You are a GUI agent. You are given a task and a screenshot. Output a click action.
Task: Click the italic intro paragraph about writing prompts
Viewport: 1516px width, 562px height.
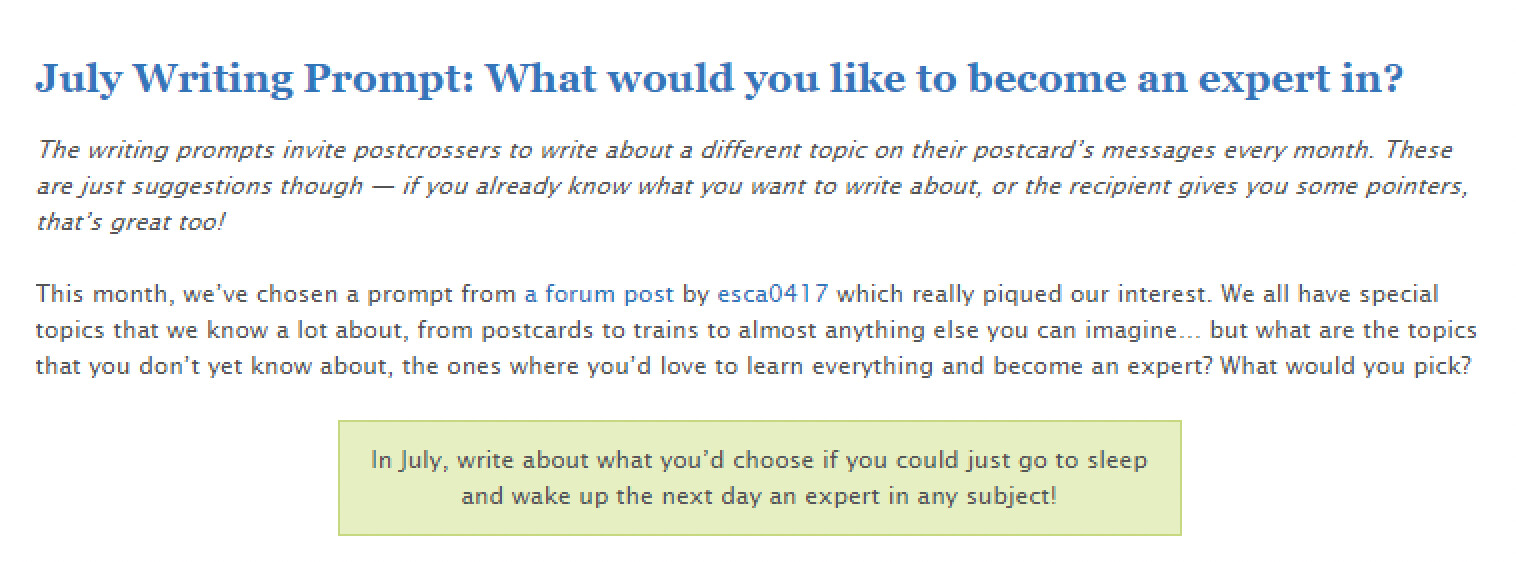(x=745, y=186)
